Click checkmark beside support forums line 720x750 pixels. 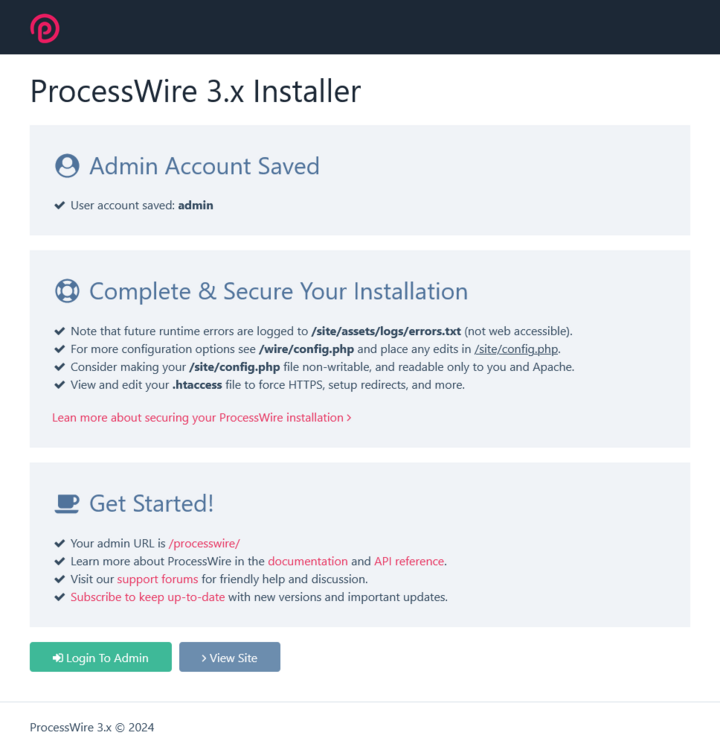[x=59, y=580]
